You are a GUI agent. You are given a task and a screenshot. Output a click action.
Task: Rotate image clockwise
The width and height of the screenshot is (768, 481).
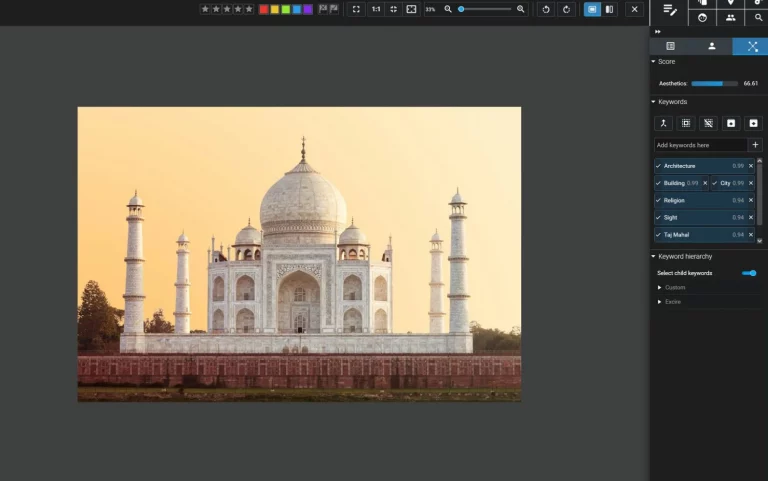click(x=566, y=9)
